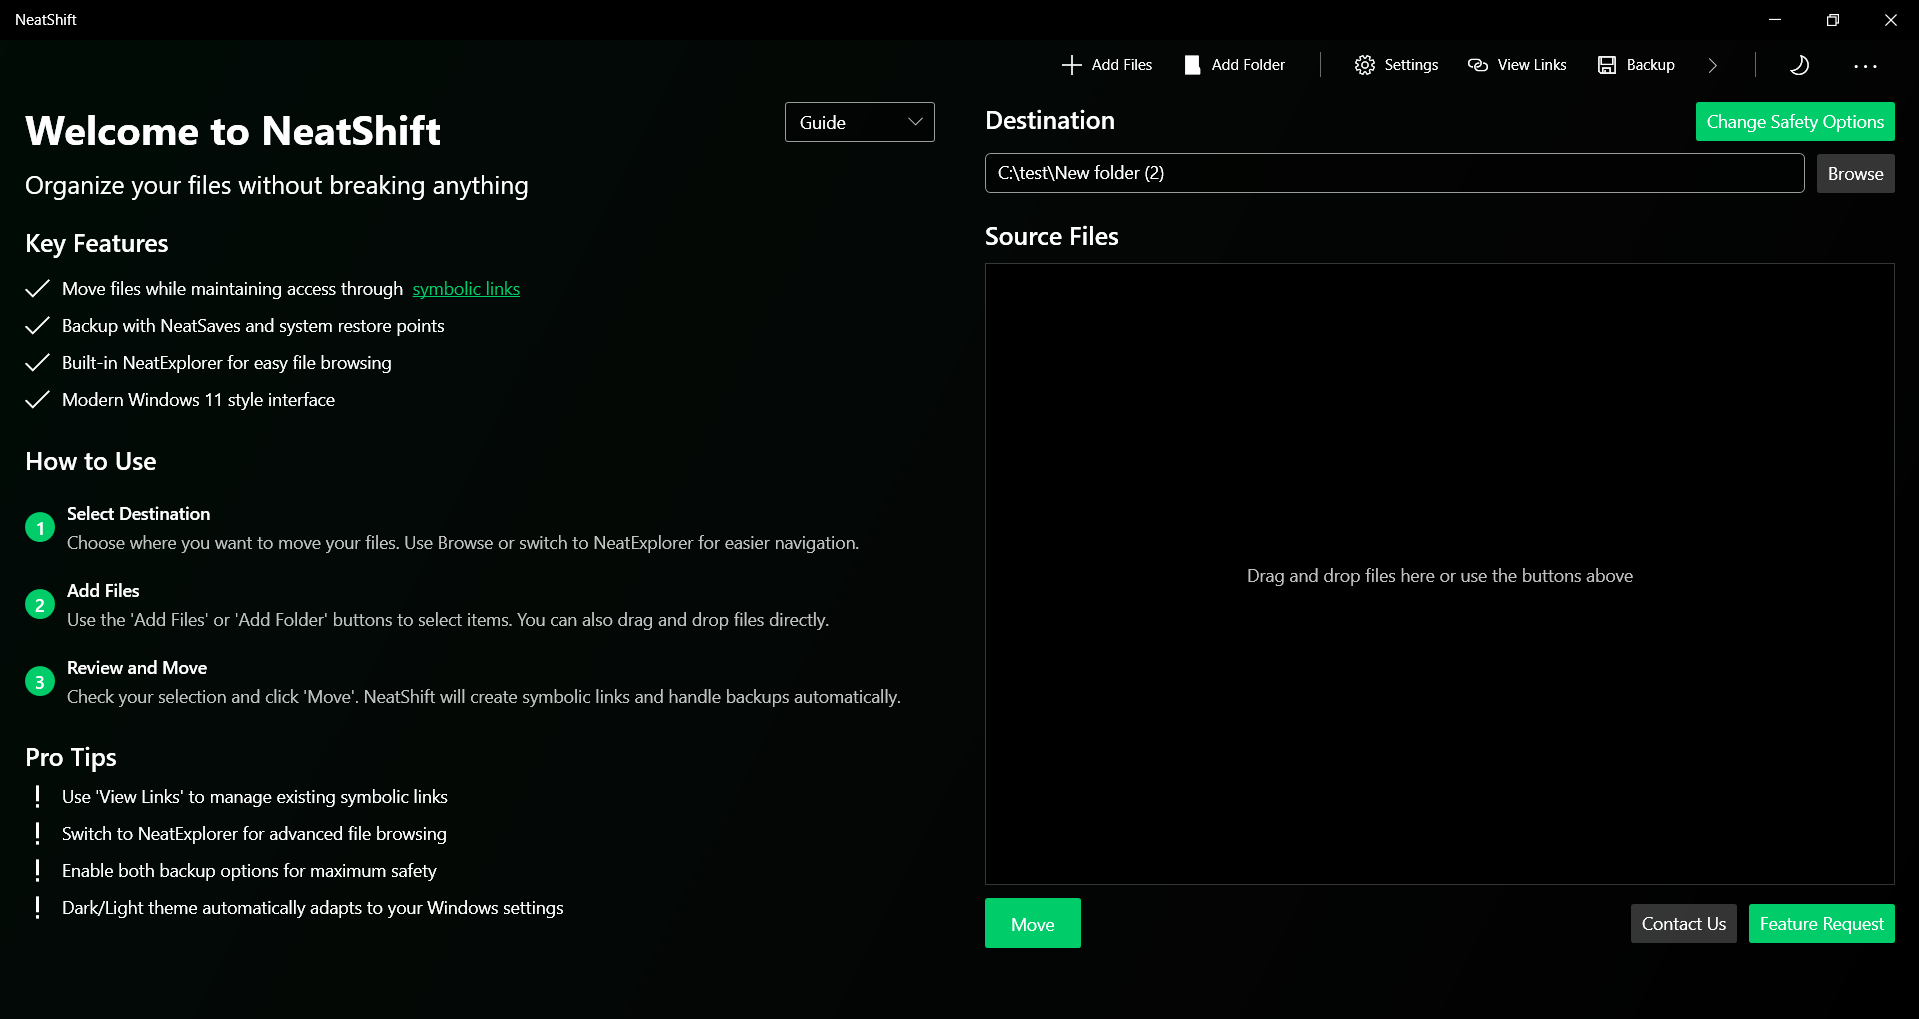Click the View Links chain icon
The width and height of the screenshot is (1919, 1019).
(1478, 65)
